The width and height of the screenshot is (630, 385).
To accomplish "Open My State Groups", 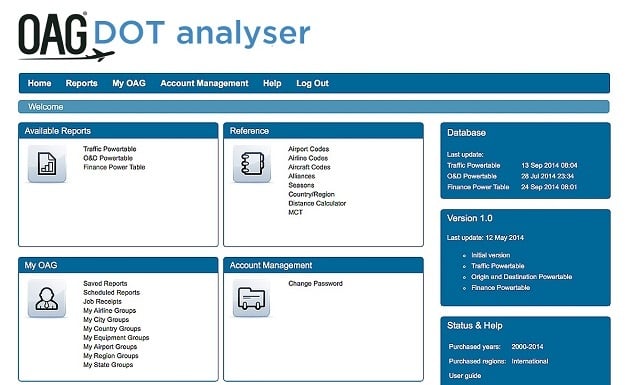I will point(108,365).
